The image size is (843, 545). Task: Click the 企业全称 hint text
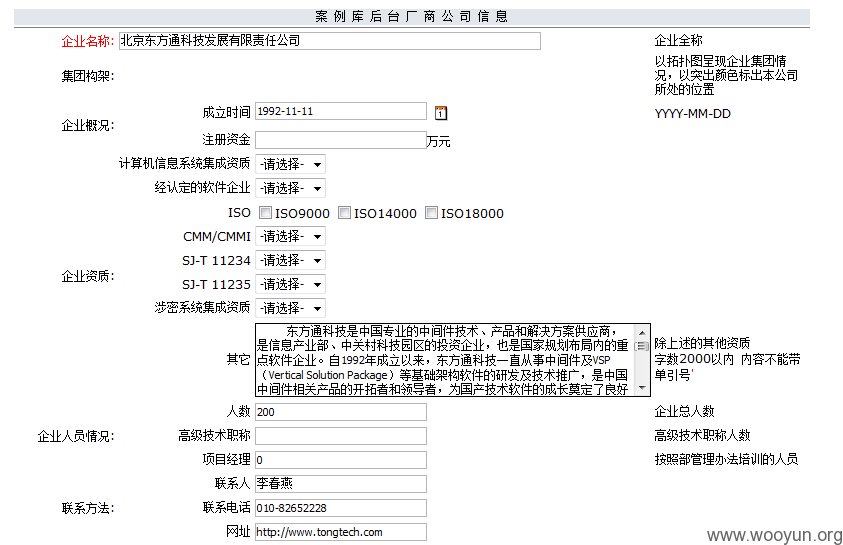click(678, 40)
